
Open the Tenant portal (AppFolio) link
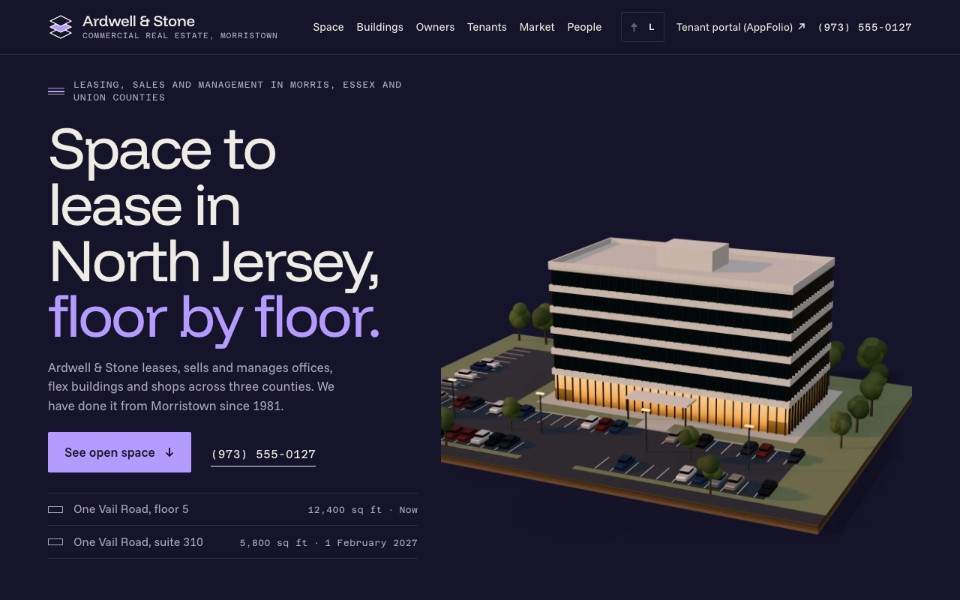point(741,27)
